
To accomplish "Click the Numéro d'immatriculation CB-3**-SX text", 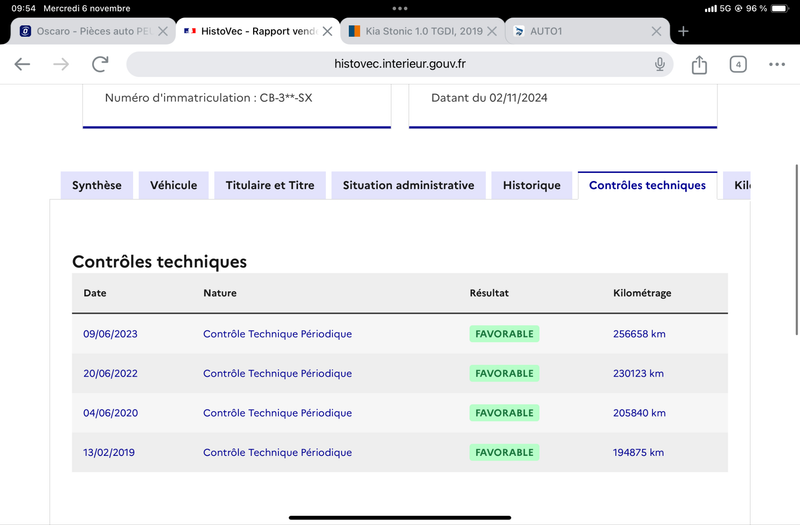I will [x=208, y=98].
